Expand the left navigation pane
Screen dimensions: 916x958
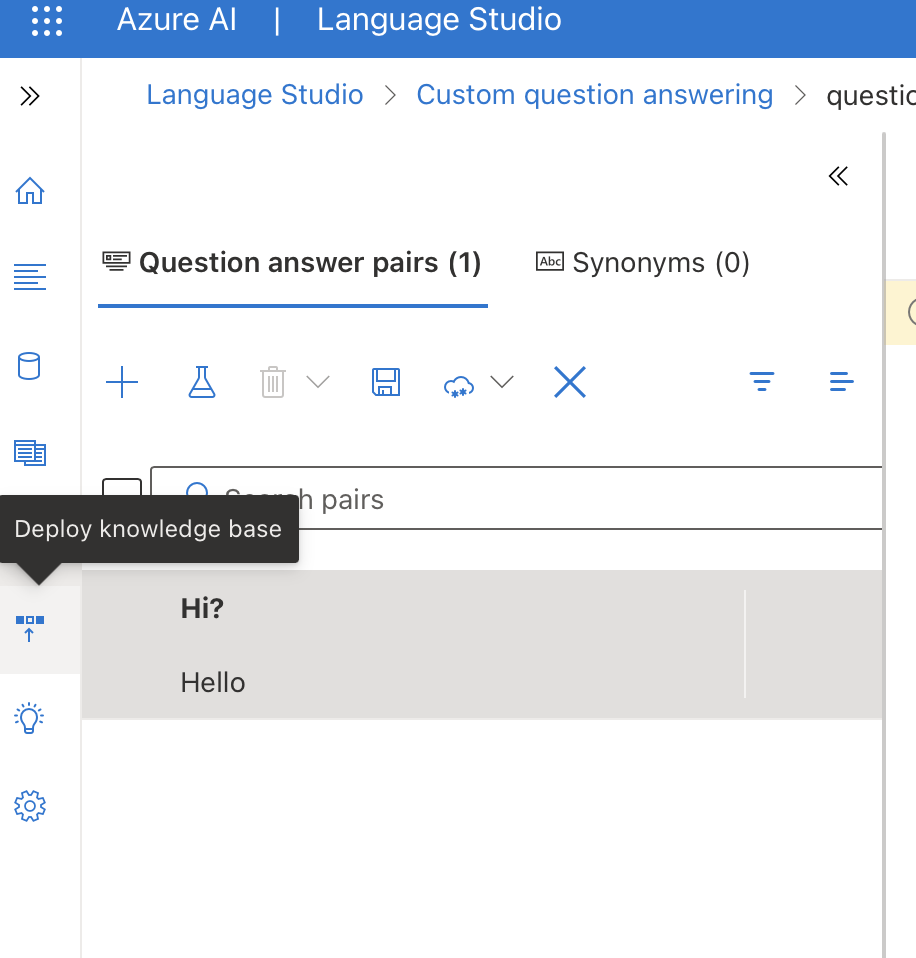pos(29,96)
